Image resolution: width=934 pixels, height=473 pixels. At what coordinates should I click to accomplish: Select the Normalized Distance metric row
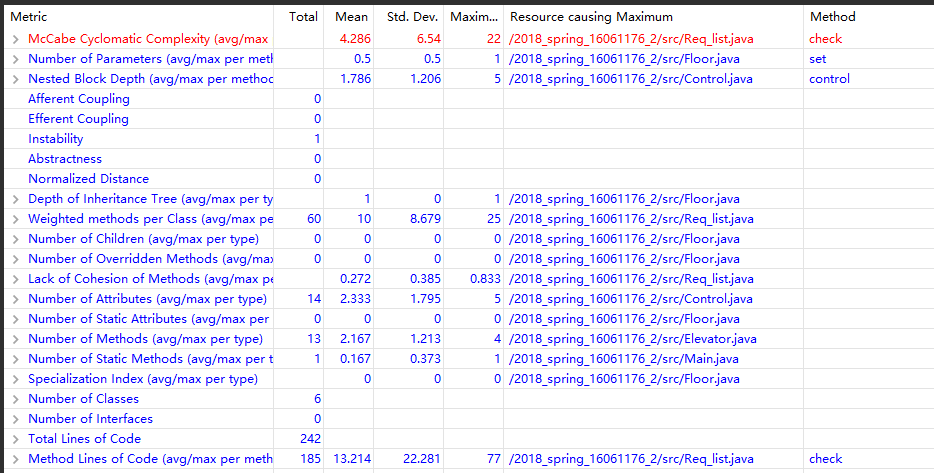(88, 179)
